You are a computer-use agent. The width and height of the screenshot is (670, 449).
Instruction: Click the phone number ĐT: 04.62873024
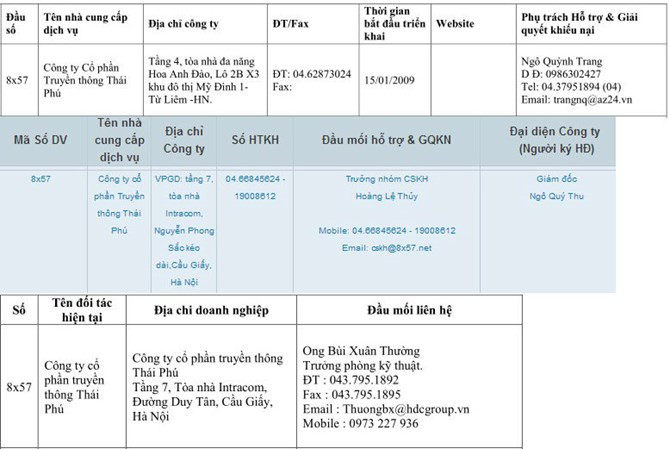click(311, 73)
